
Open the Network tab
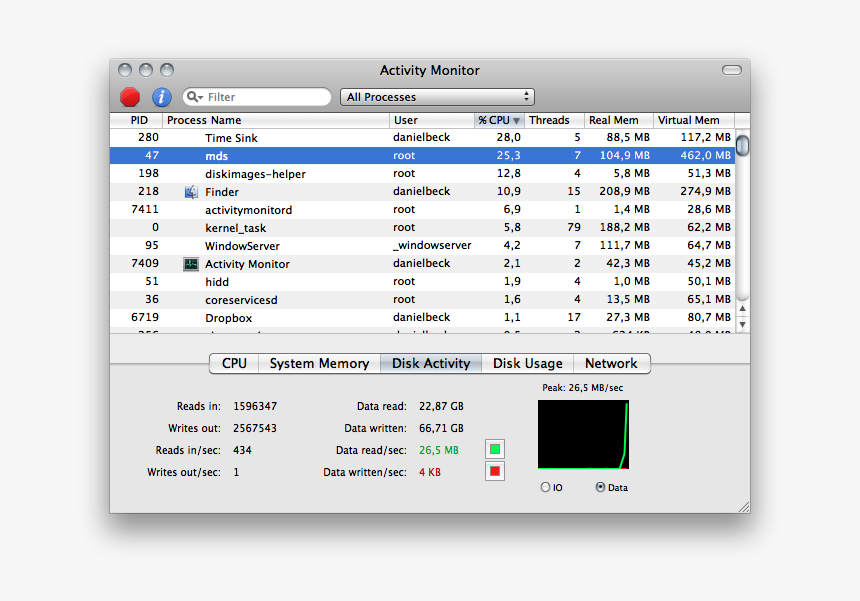612,364
